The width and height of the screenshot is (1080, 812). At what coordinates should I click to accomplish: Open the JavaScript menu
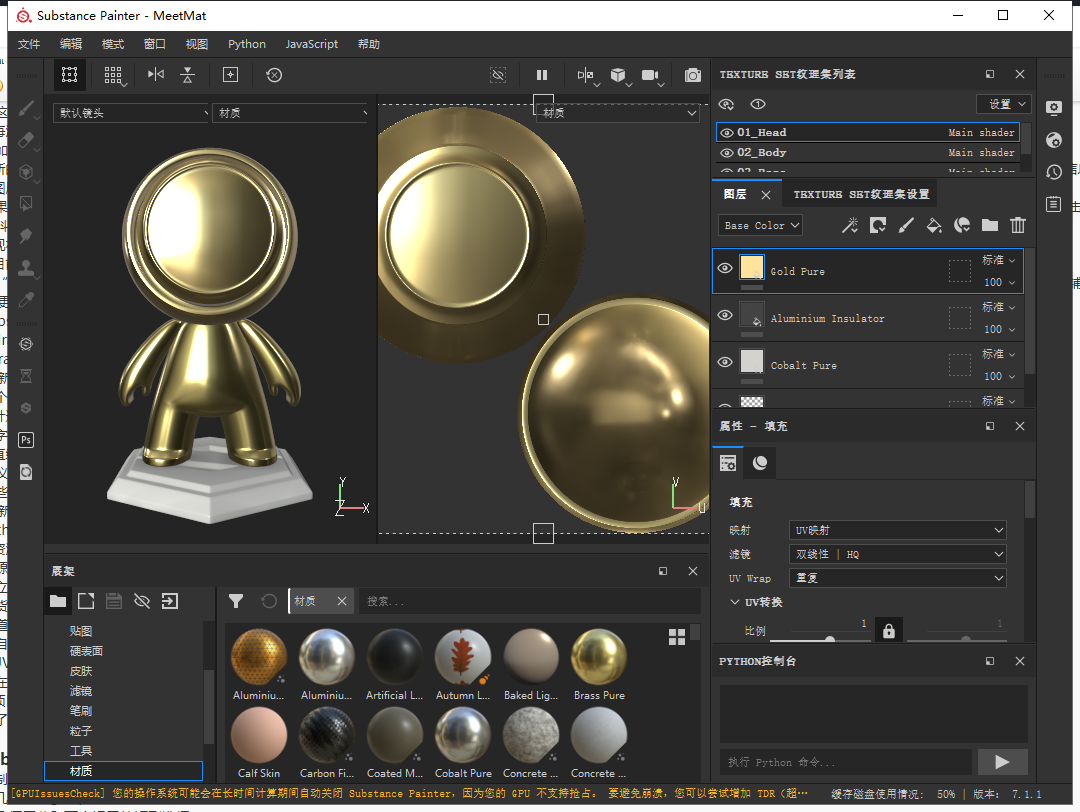(311, 44)
